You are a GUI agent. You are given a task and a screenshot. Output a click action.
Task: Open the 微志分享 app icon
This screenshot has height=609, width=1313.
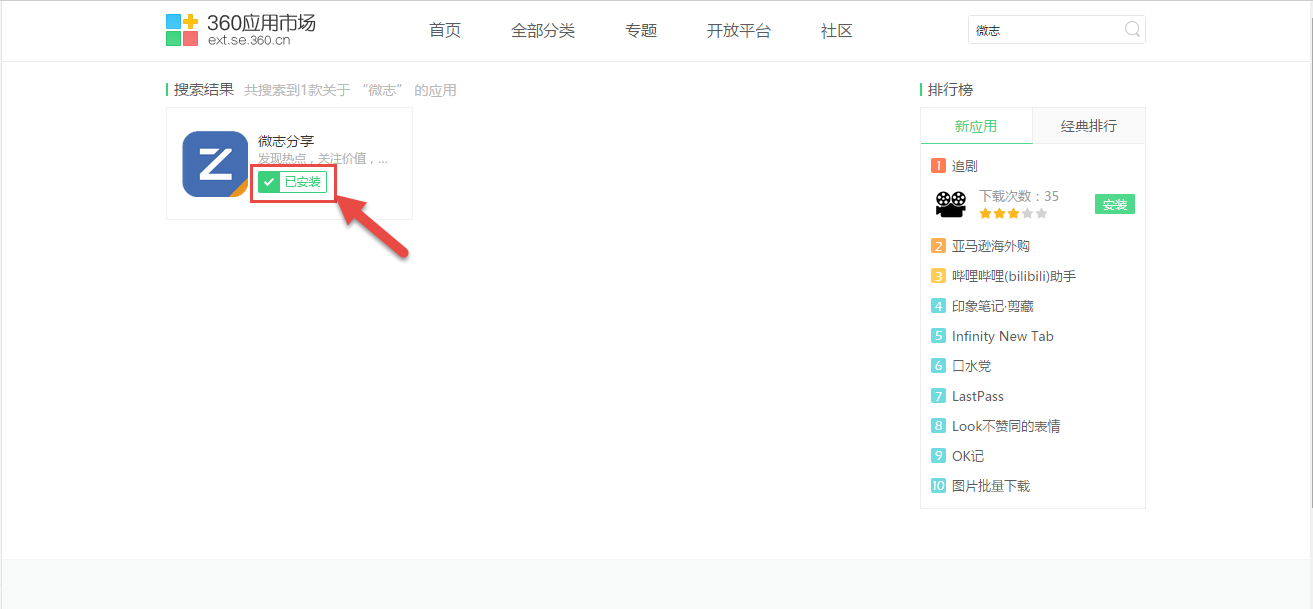point(215,164)
